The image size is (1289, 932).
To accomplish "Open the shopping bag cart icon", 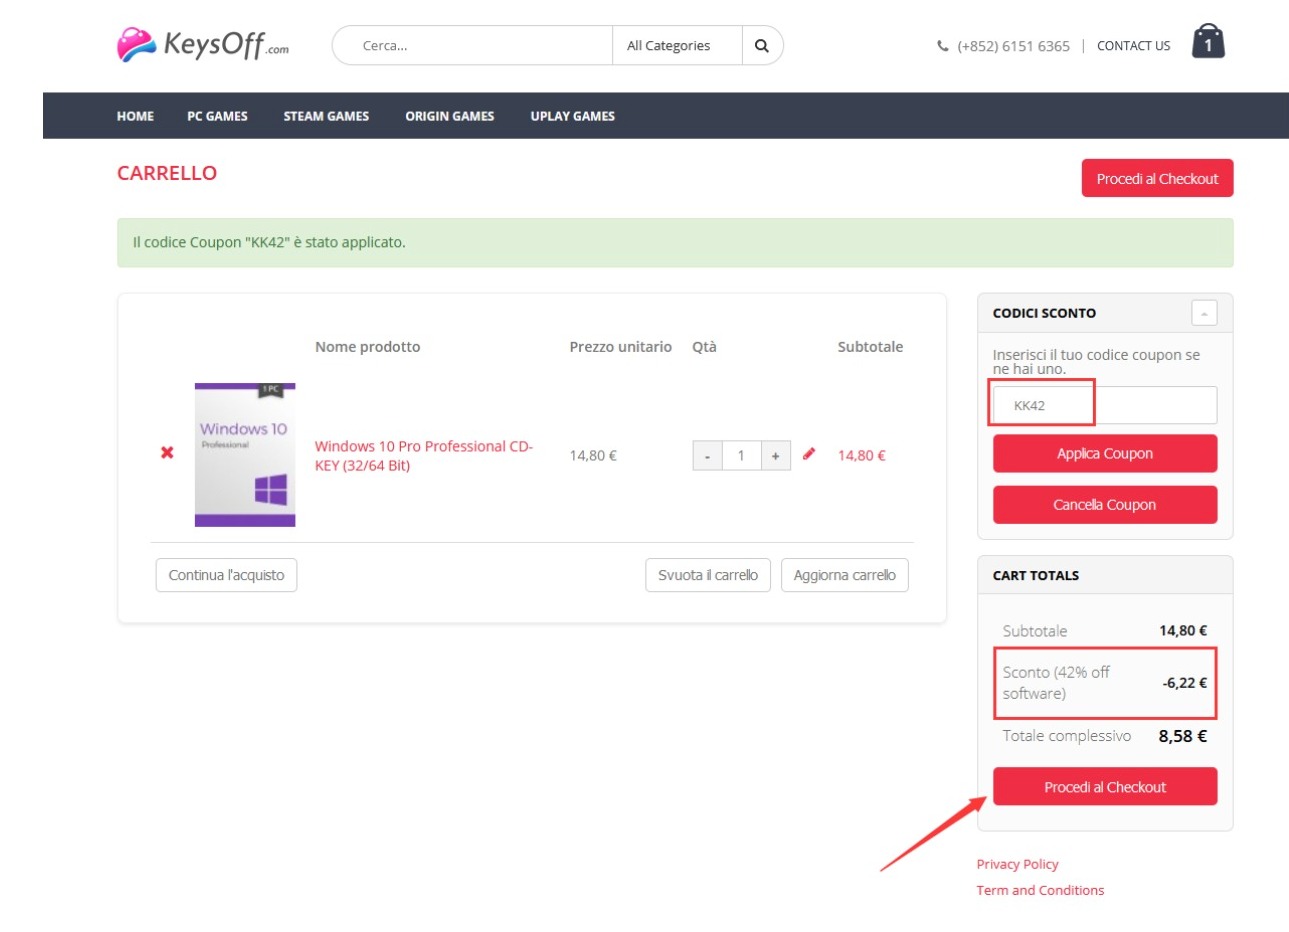I will (1208, 42).
